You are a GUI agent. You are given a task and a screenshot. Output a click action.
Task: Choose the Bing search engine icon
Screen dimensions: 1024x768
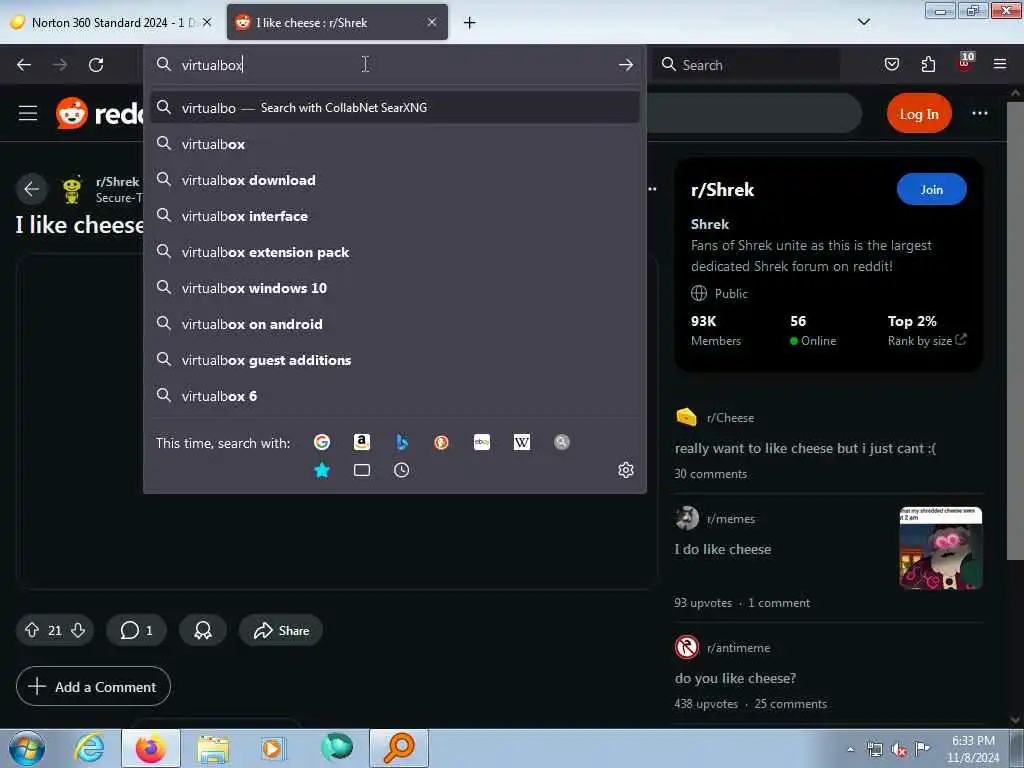click(402, 442)
